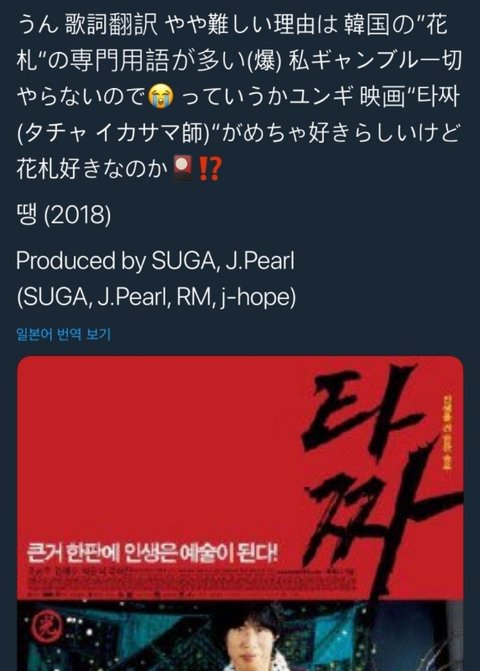Tap the first tweet line starting 'うん 歌詞翻訳'
Viewport: 480px width, 671px height.
[x=232, y=24]
